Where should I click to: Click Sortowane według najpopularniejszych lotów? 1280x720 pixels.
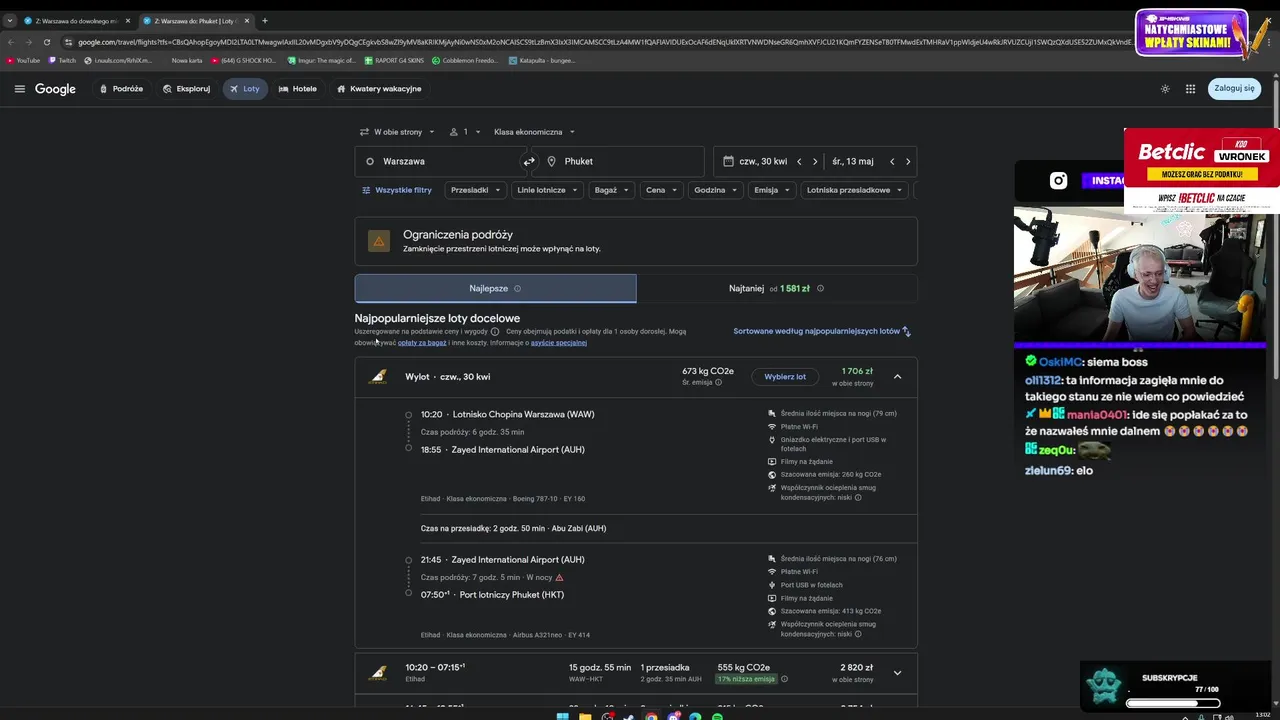(822, 331)
